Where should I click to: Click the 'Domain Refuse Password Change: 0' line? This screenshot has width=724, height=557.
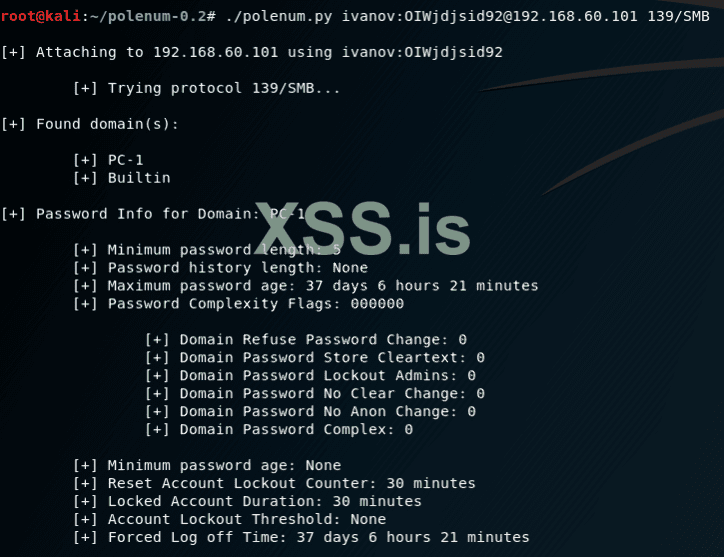click(306, 340)
